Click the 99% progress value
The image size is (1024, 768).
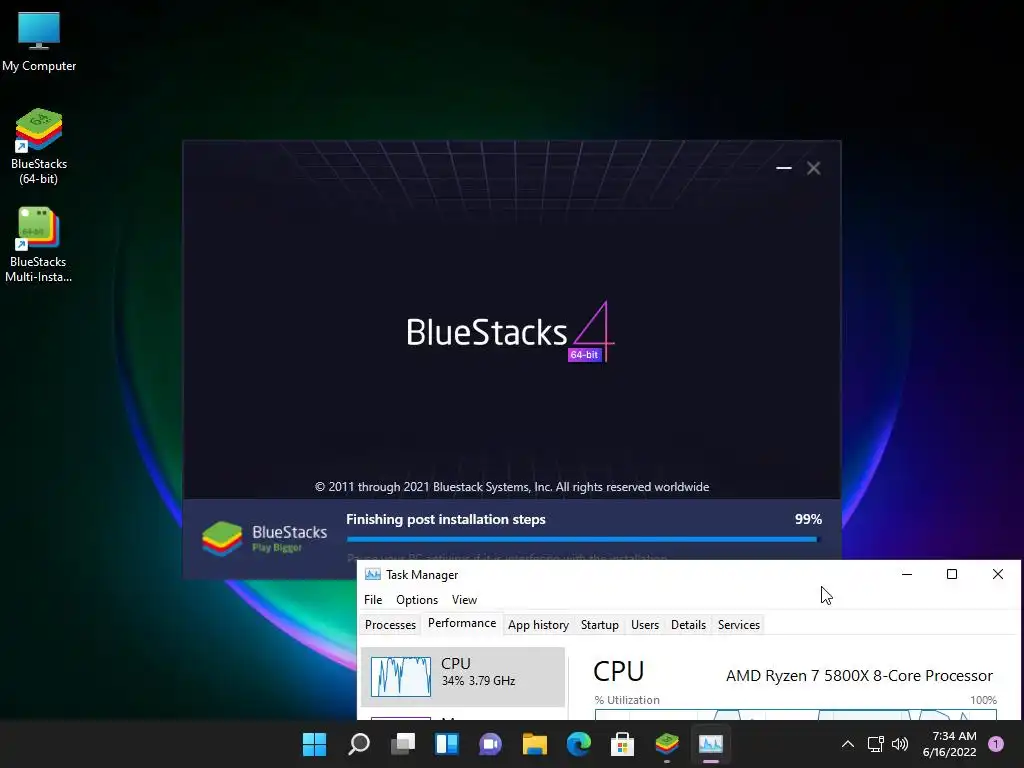coord(808,519)
